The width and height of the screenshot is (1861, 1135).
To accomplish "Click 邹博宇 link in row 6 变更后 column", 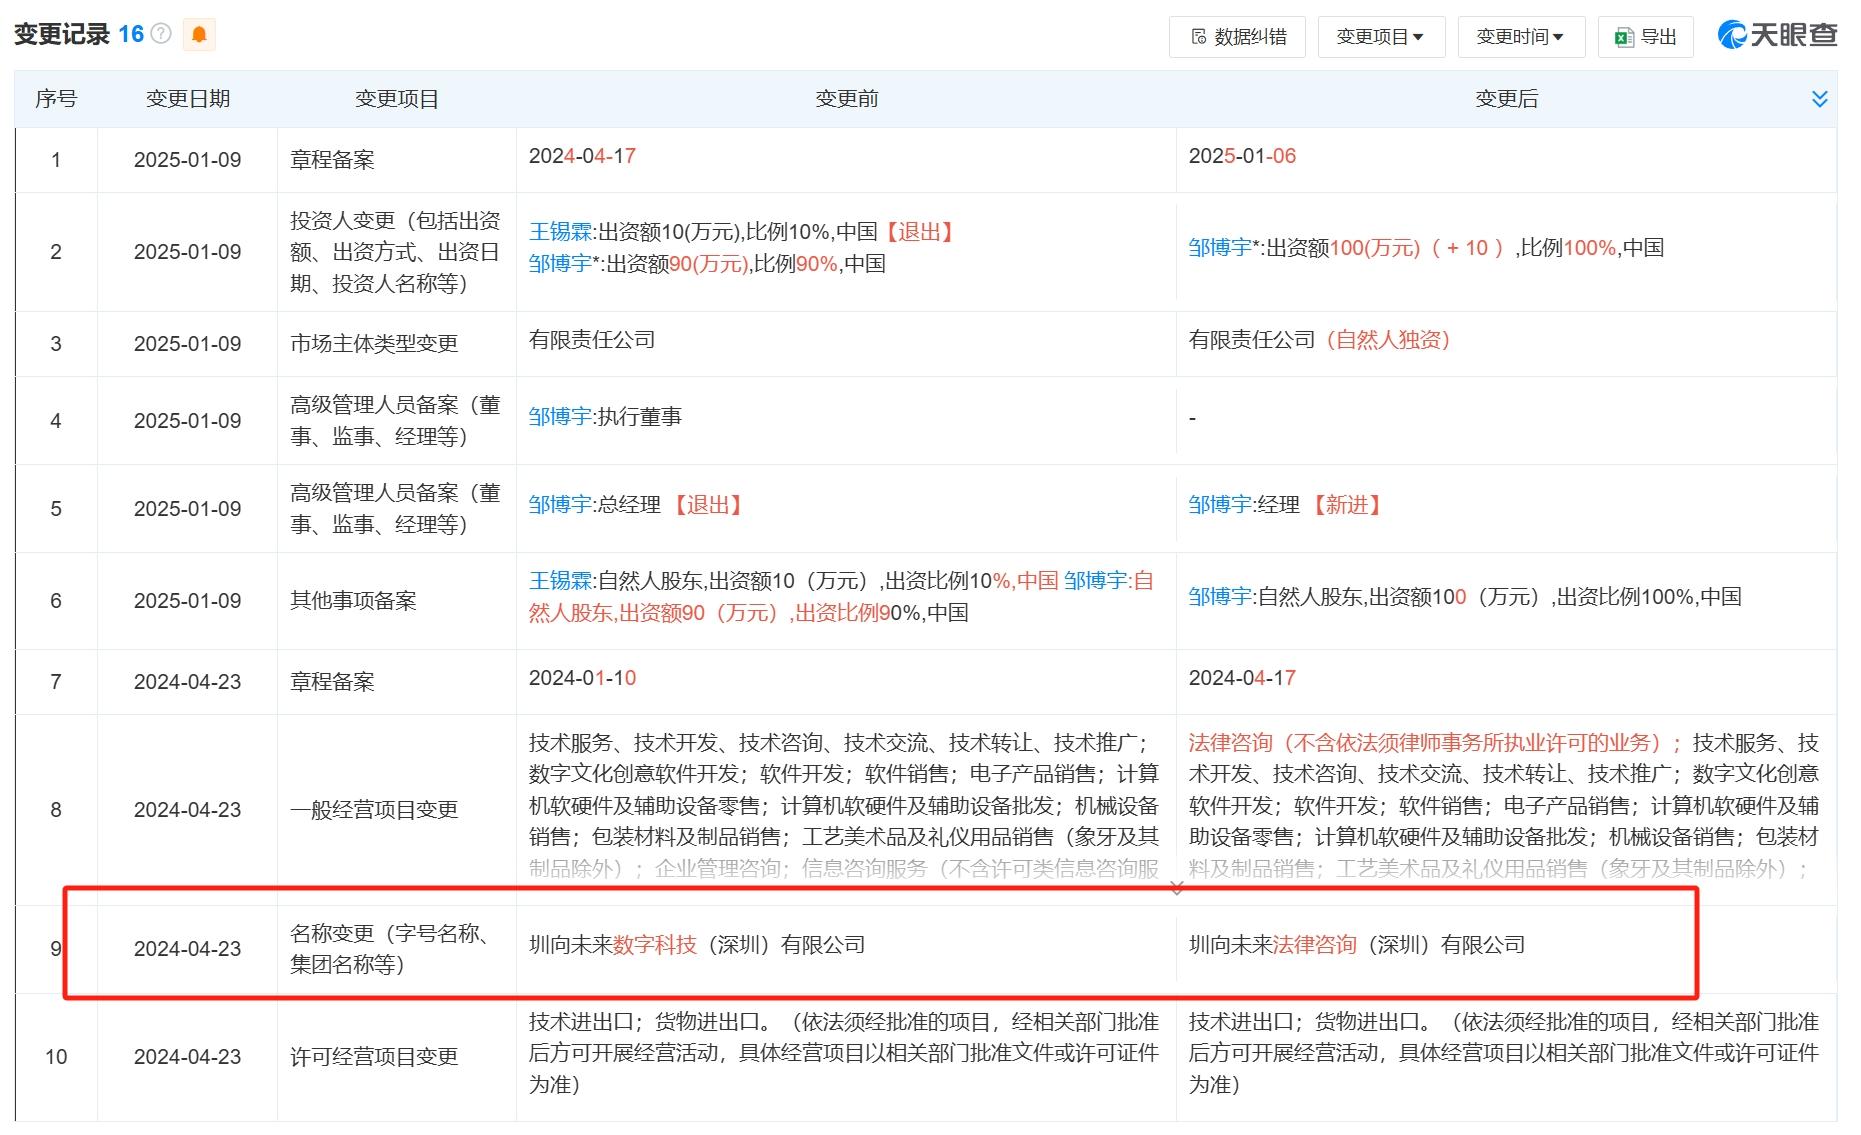I will 1220,597.
